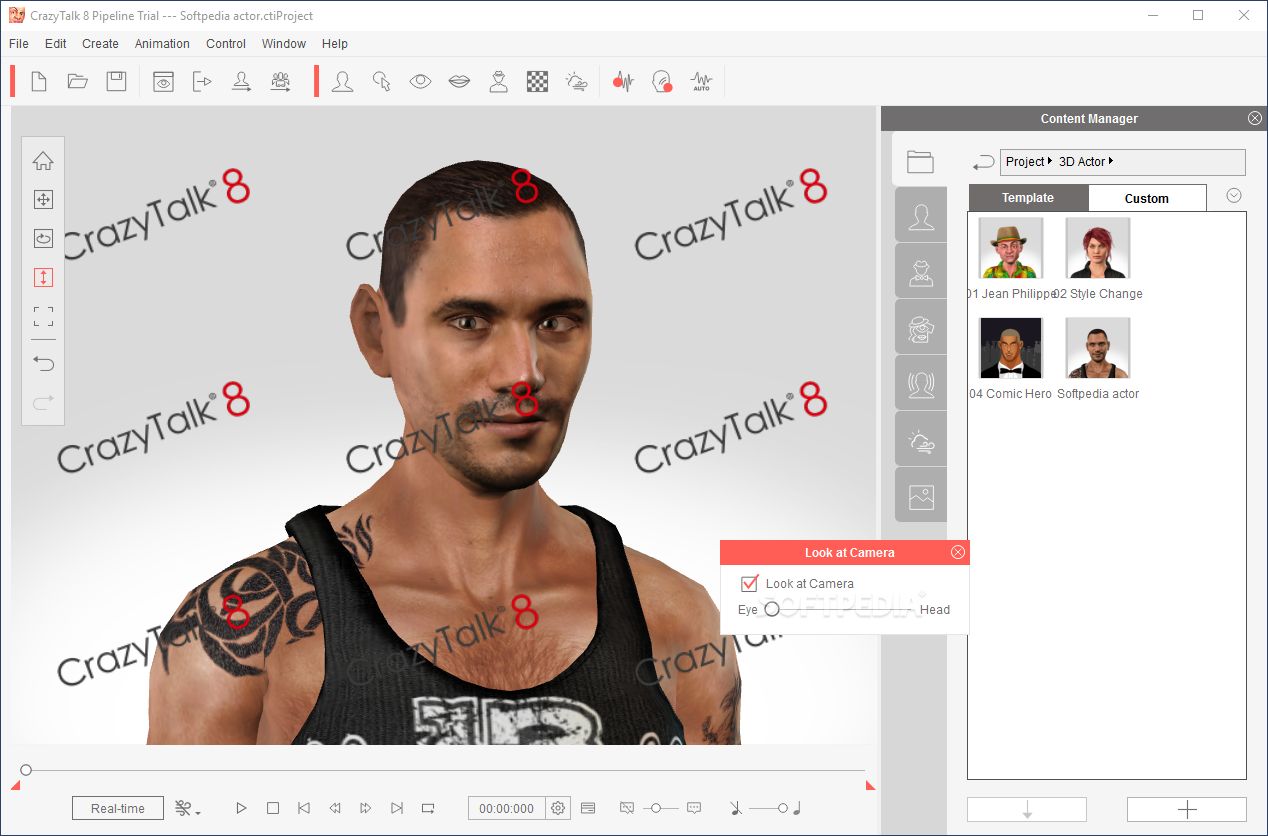Image resolution: width=1268 pixels, height=836 pixels.
Task: Expand the Project breadcrumb arrow
Action: [x=1050, y=161]
